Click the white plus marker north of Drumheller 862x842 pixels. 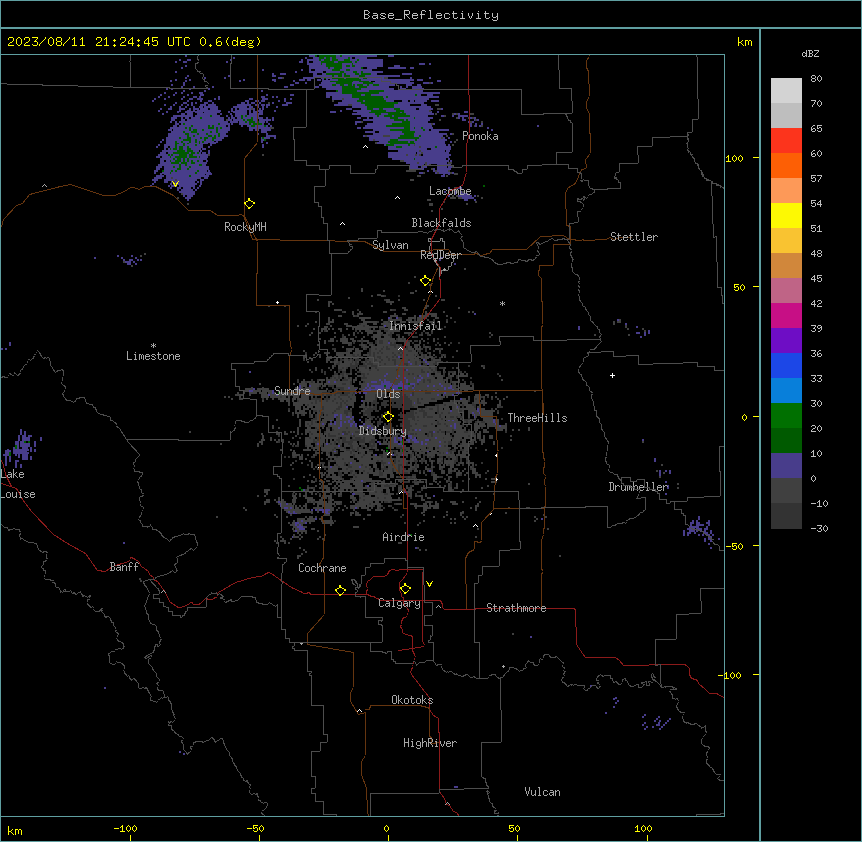(x=612, y=375)
